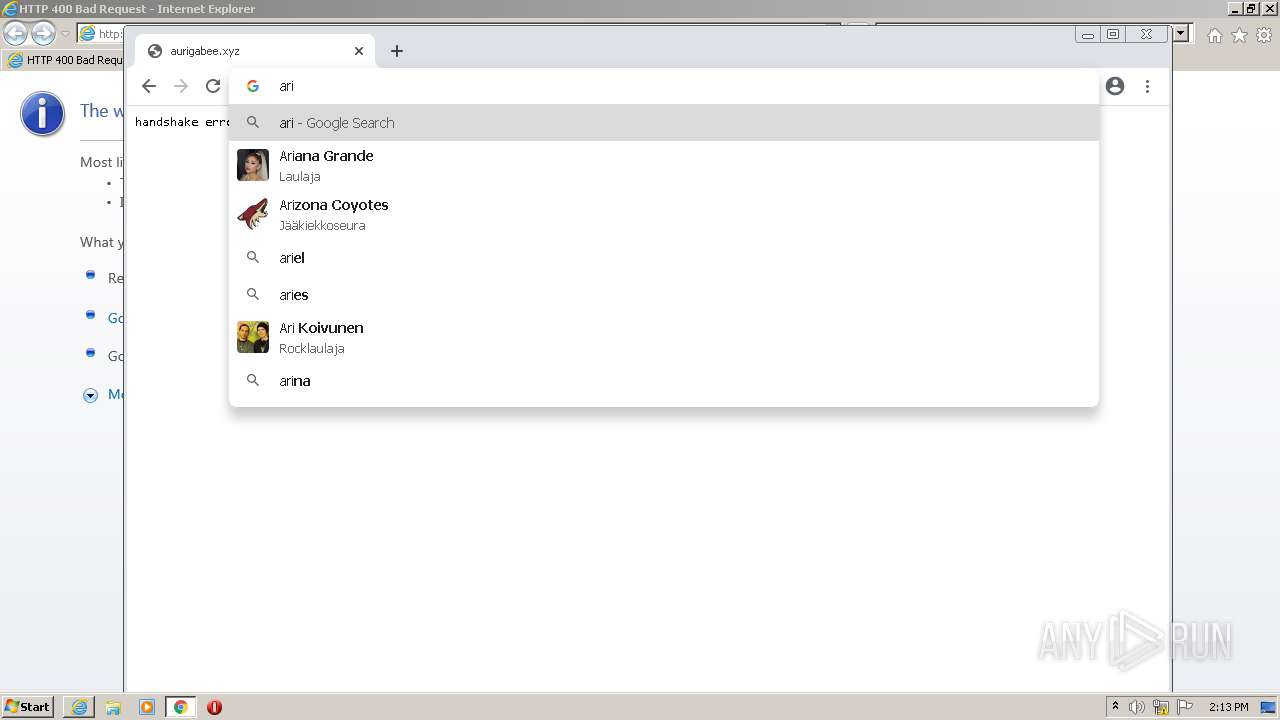
Task: Reload the aurigabee.xyz page in Chrome
Action: pos(213,86)
